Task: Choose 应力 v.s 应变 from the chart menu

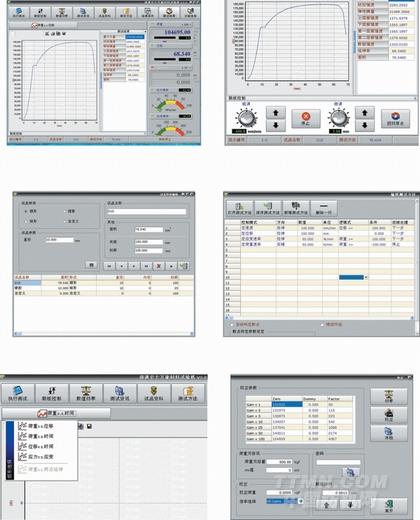Action: click(x=40, y=457)
